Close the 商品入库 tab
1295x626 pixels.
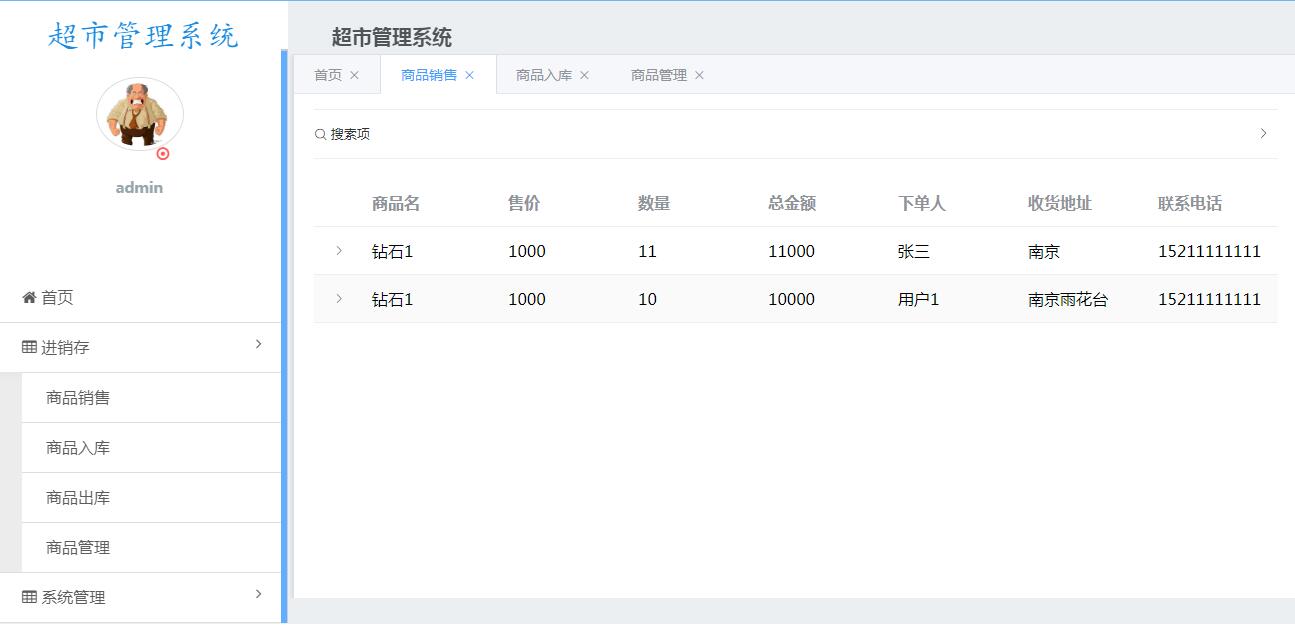click(584, 75)
